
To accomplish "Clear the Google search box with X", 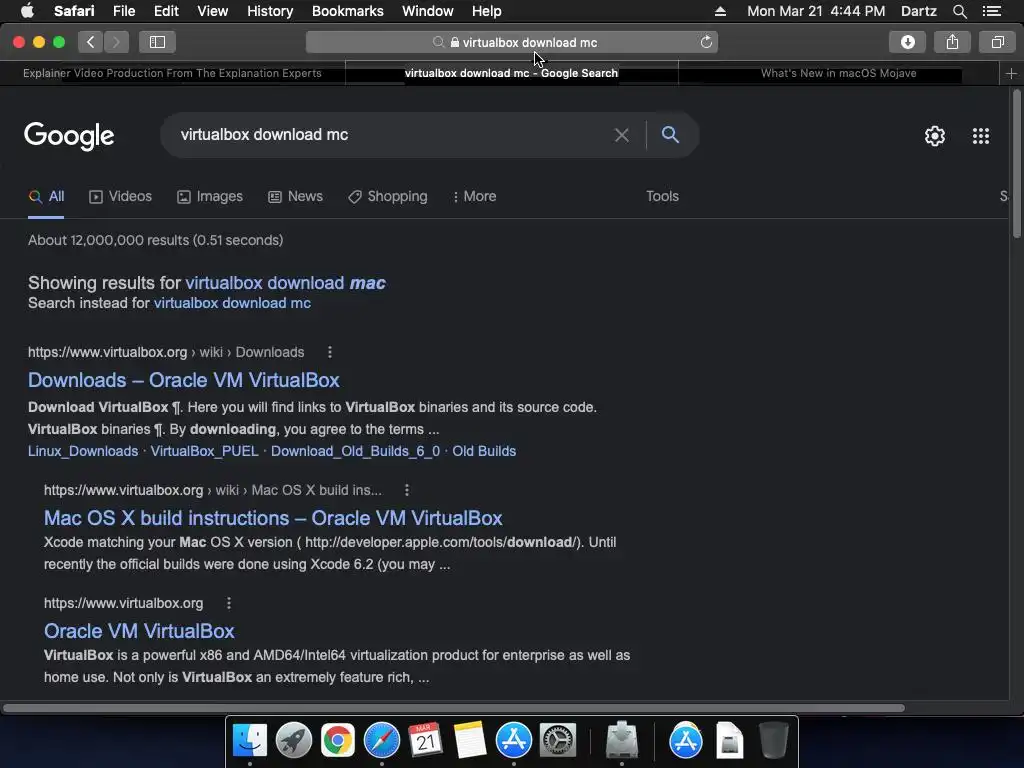I will pyautogui.click(x=622, y=135).
